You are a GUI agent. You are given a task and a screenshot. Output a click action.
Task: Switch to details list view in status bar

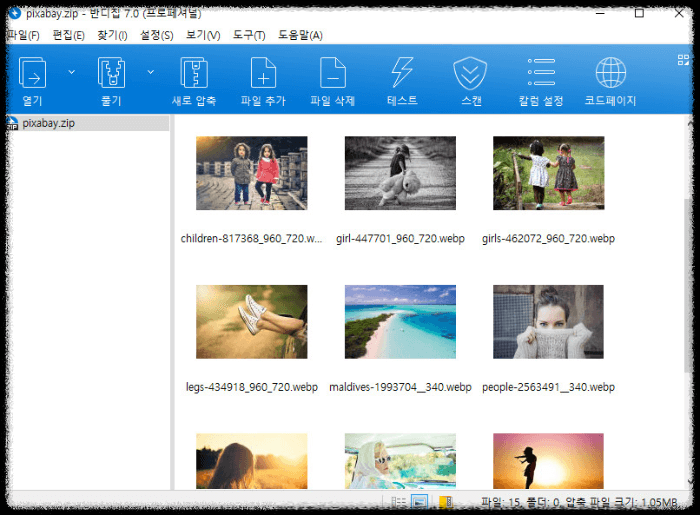point(399,503)
